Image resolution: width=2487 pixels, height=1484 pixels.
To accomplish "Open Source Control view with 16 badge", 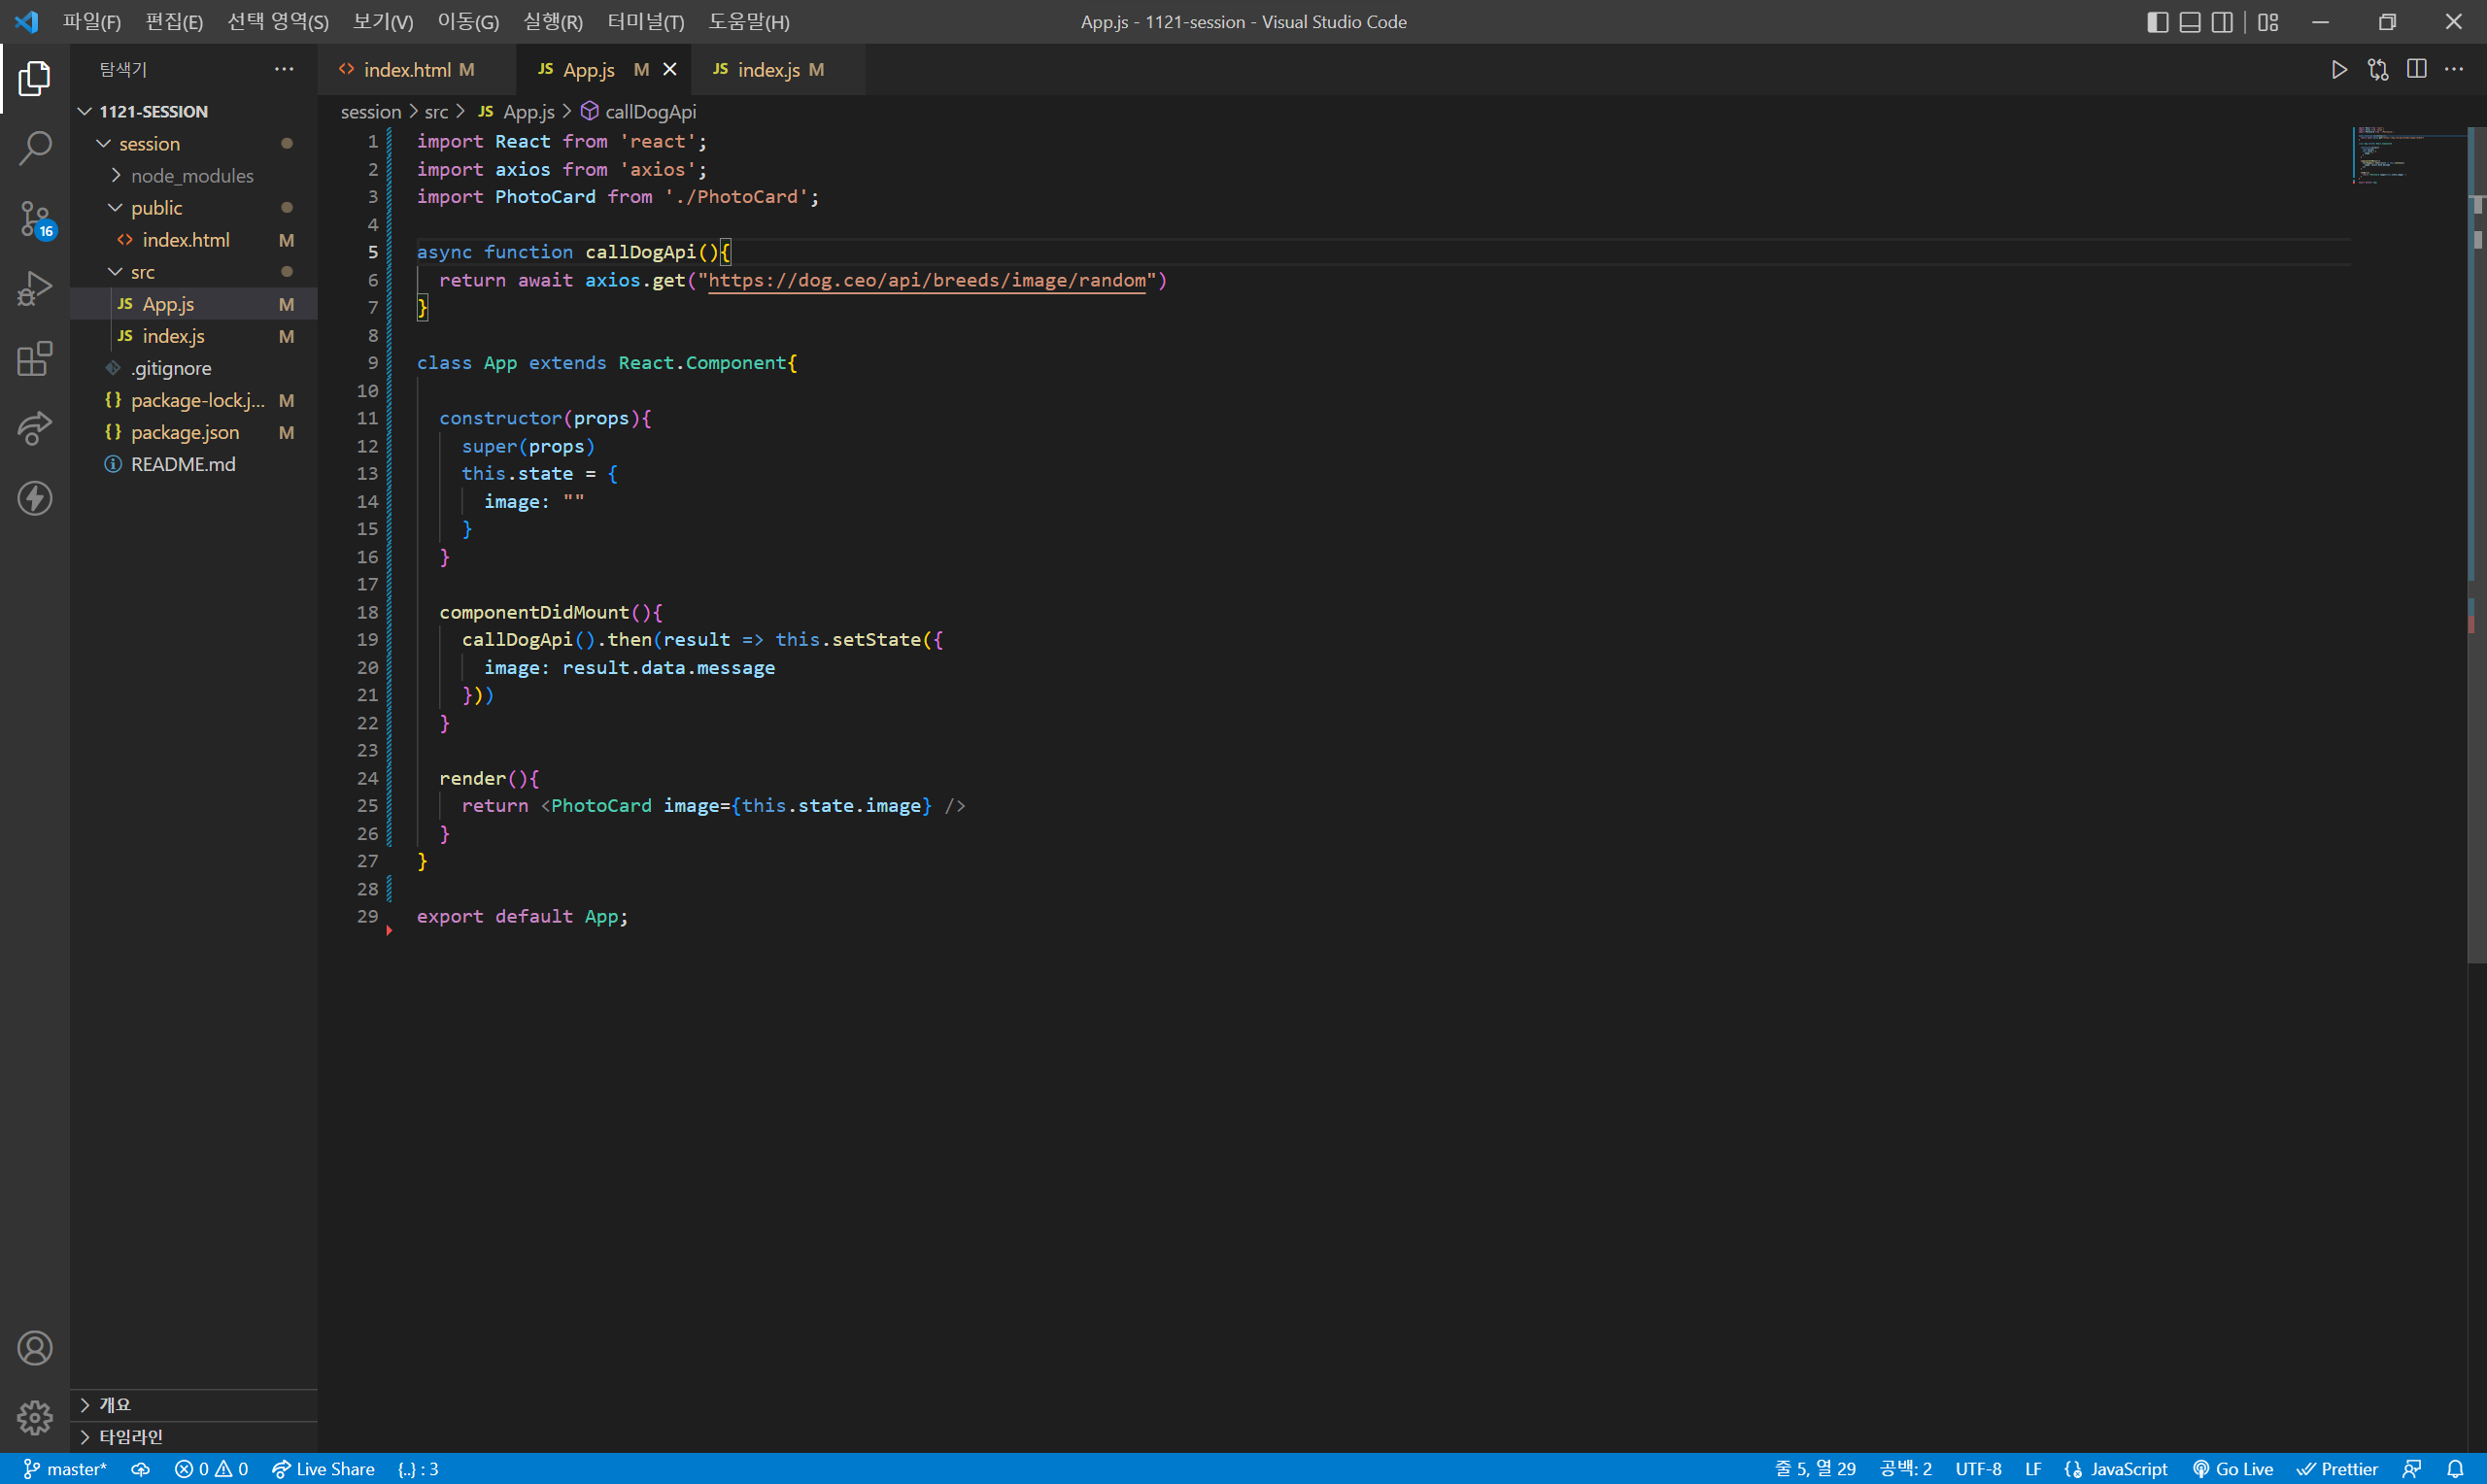I will point(35,218).
